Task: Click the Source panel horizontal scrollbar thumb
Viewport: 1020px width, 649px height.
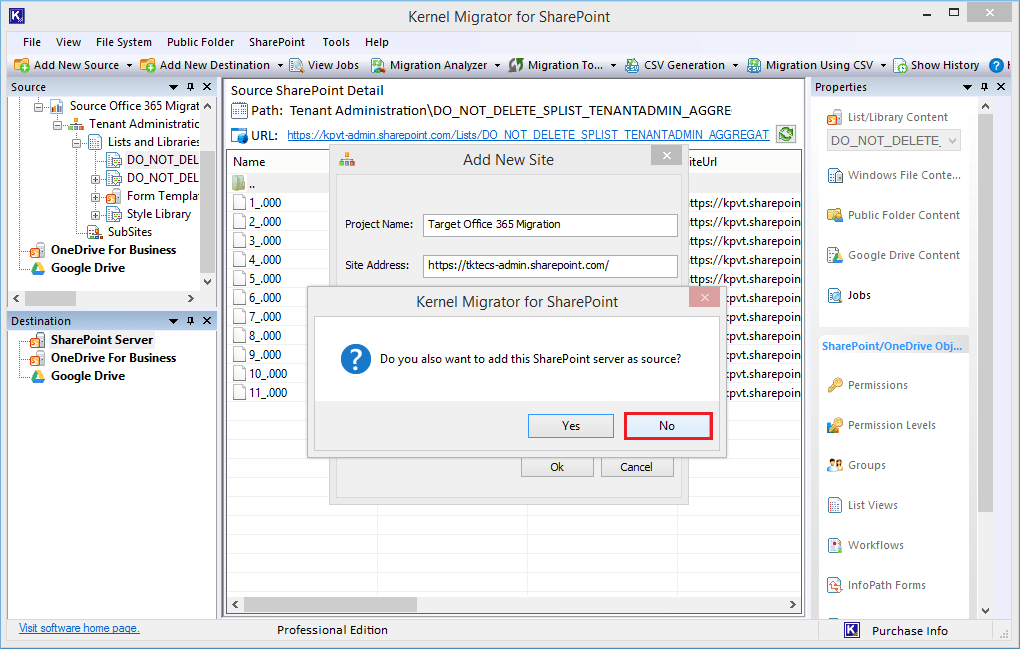Action: [x=50, y=298]
